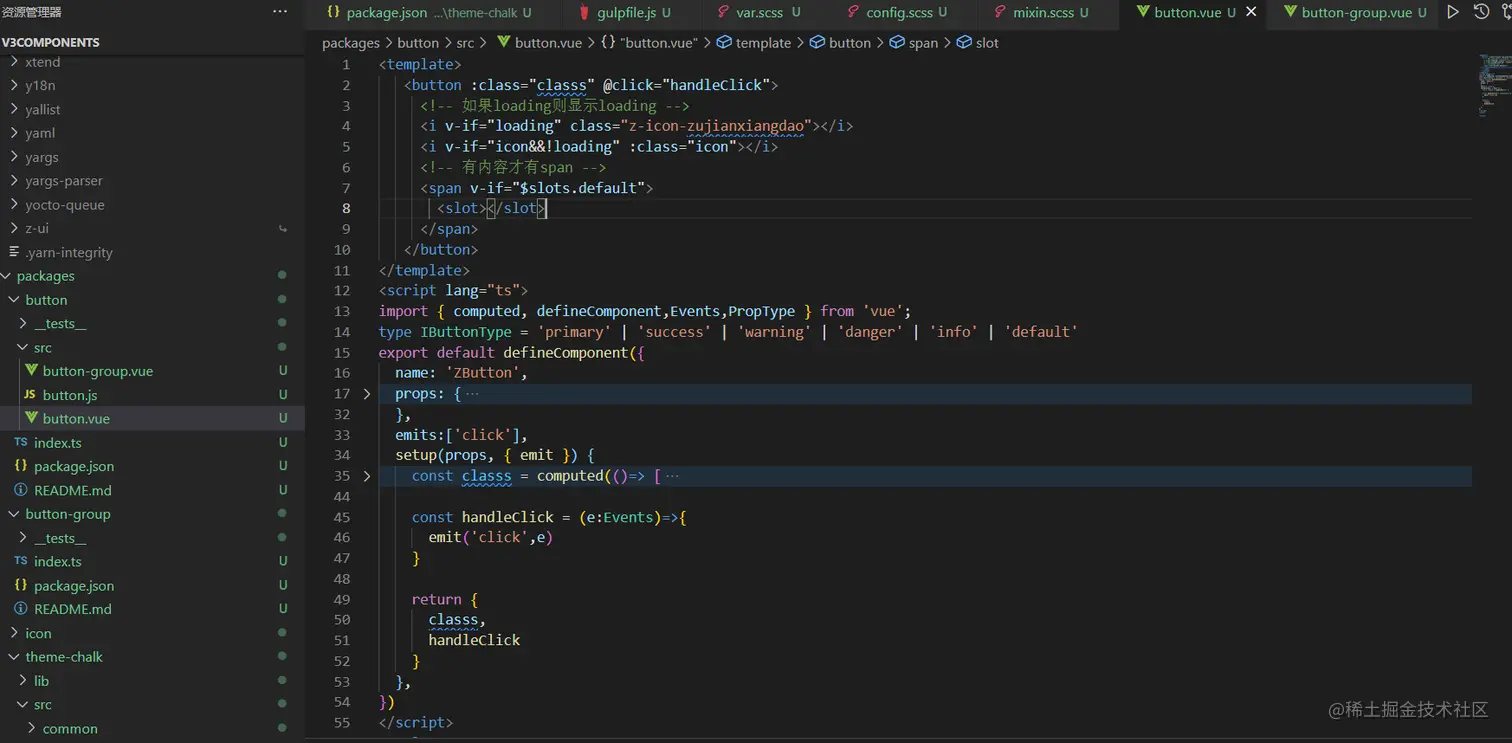1512x743 pixels.
Task: Close the button.vue tab
Action: 1251,12
